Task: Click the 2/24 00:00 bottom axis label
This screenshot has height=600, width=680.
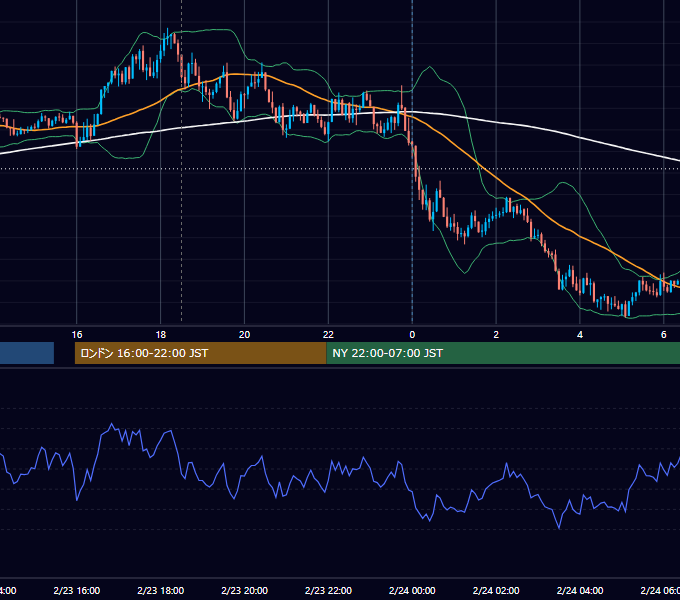Action: [x=412, y=590]
